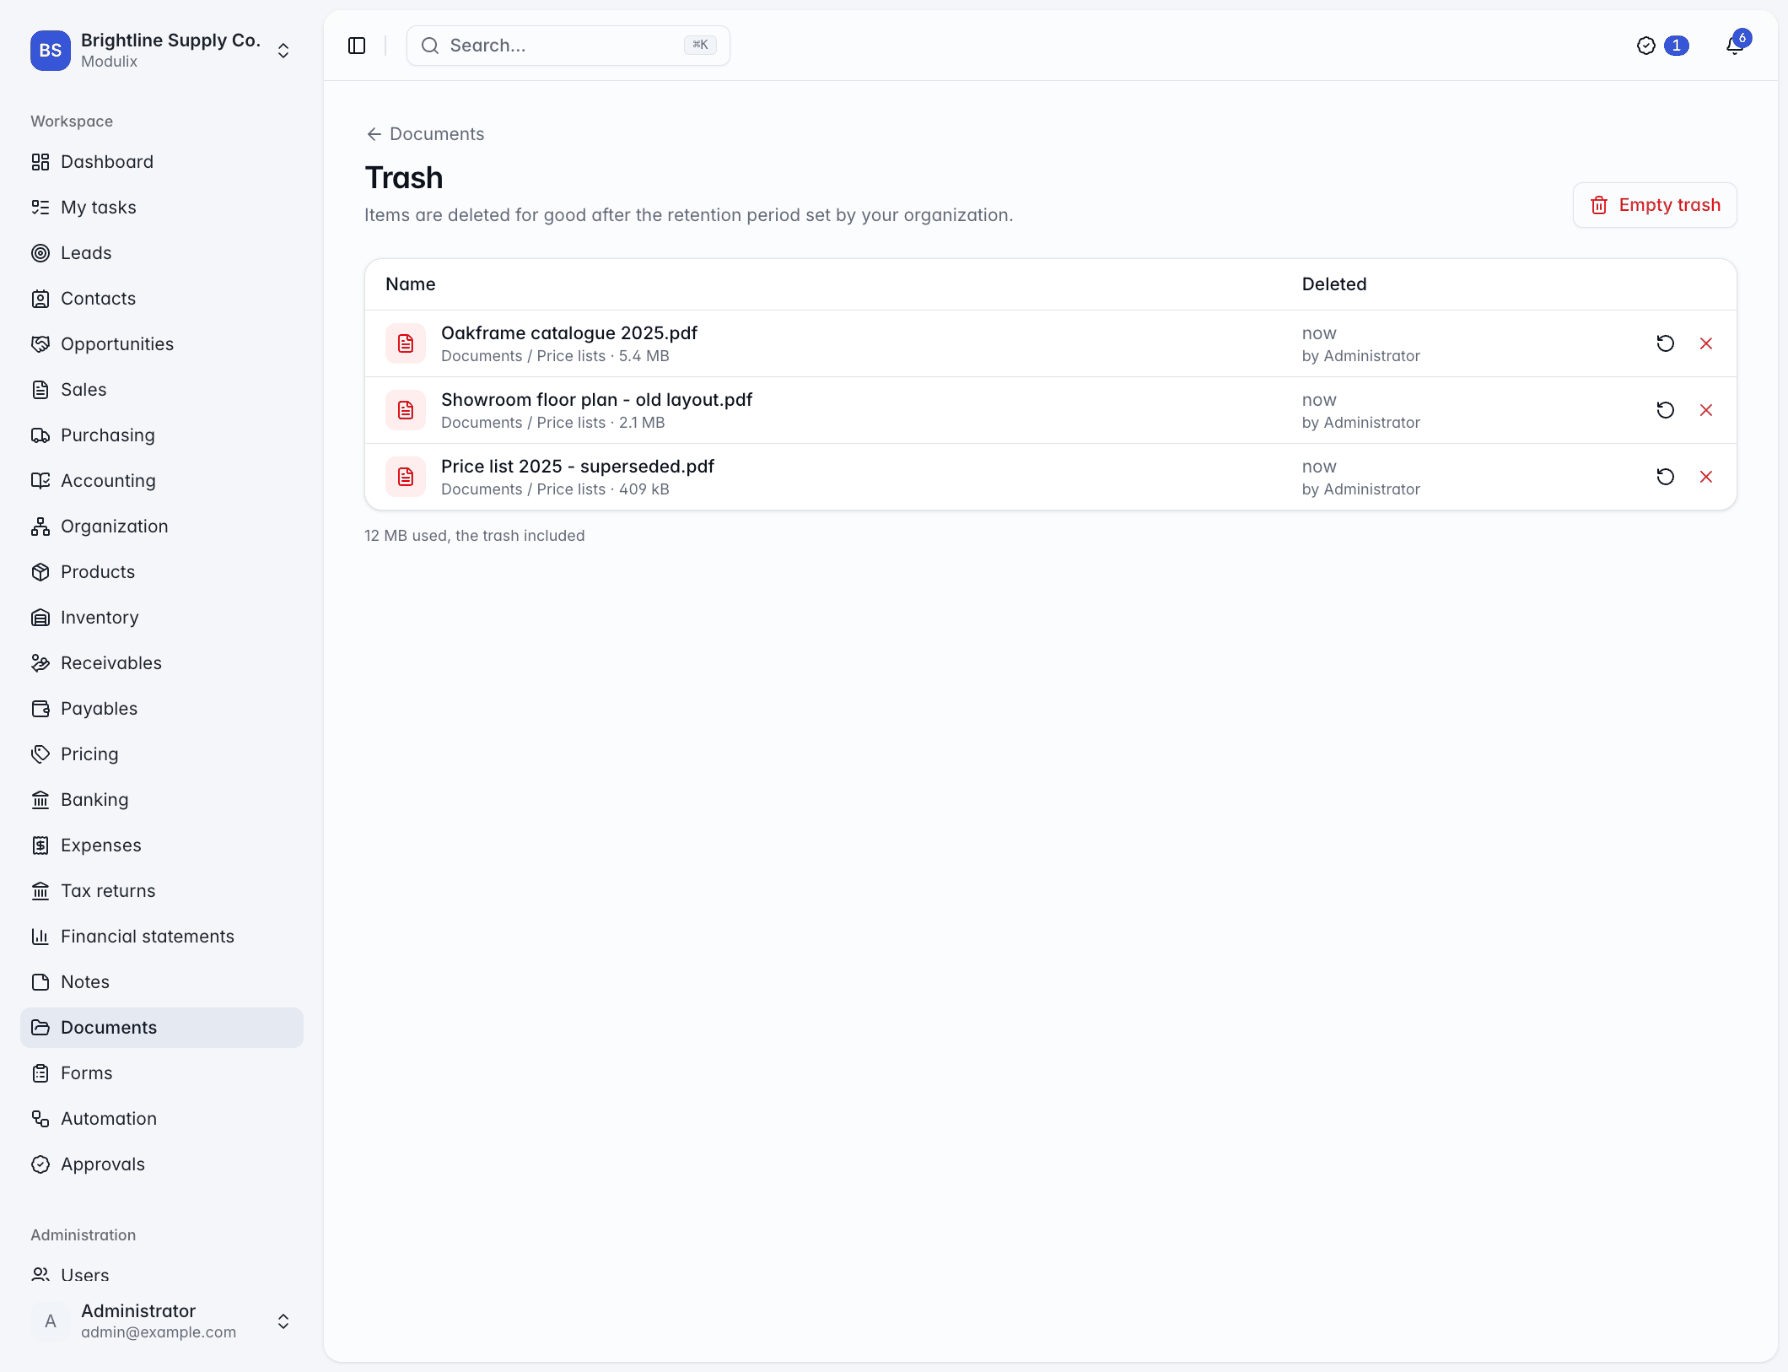Image resolution: width=1788 pixels, height=1372 pixels.
Task: Focus the Search field
Action: click(x=568, y=46)
